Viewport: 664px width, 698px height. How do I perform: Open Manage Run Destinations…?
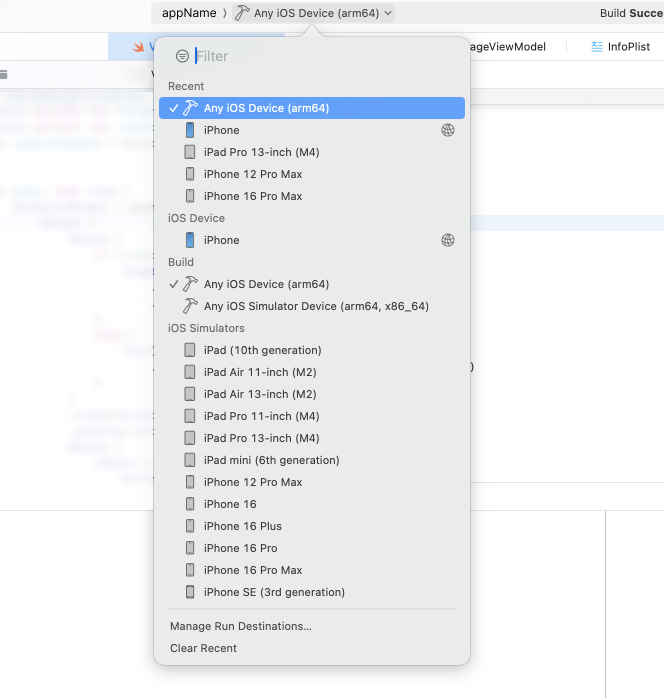(241, 626)
